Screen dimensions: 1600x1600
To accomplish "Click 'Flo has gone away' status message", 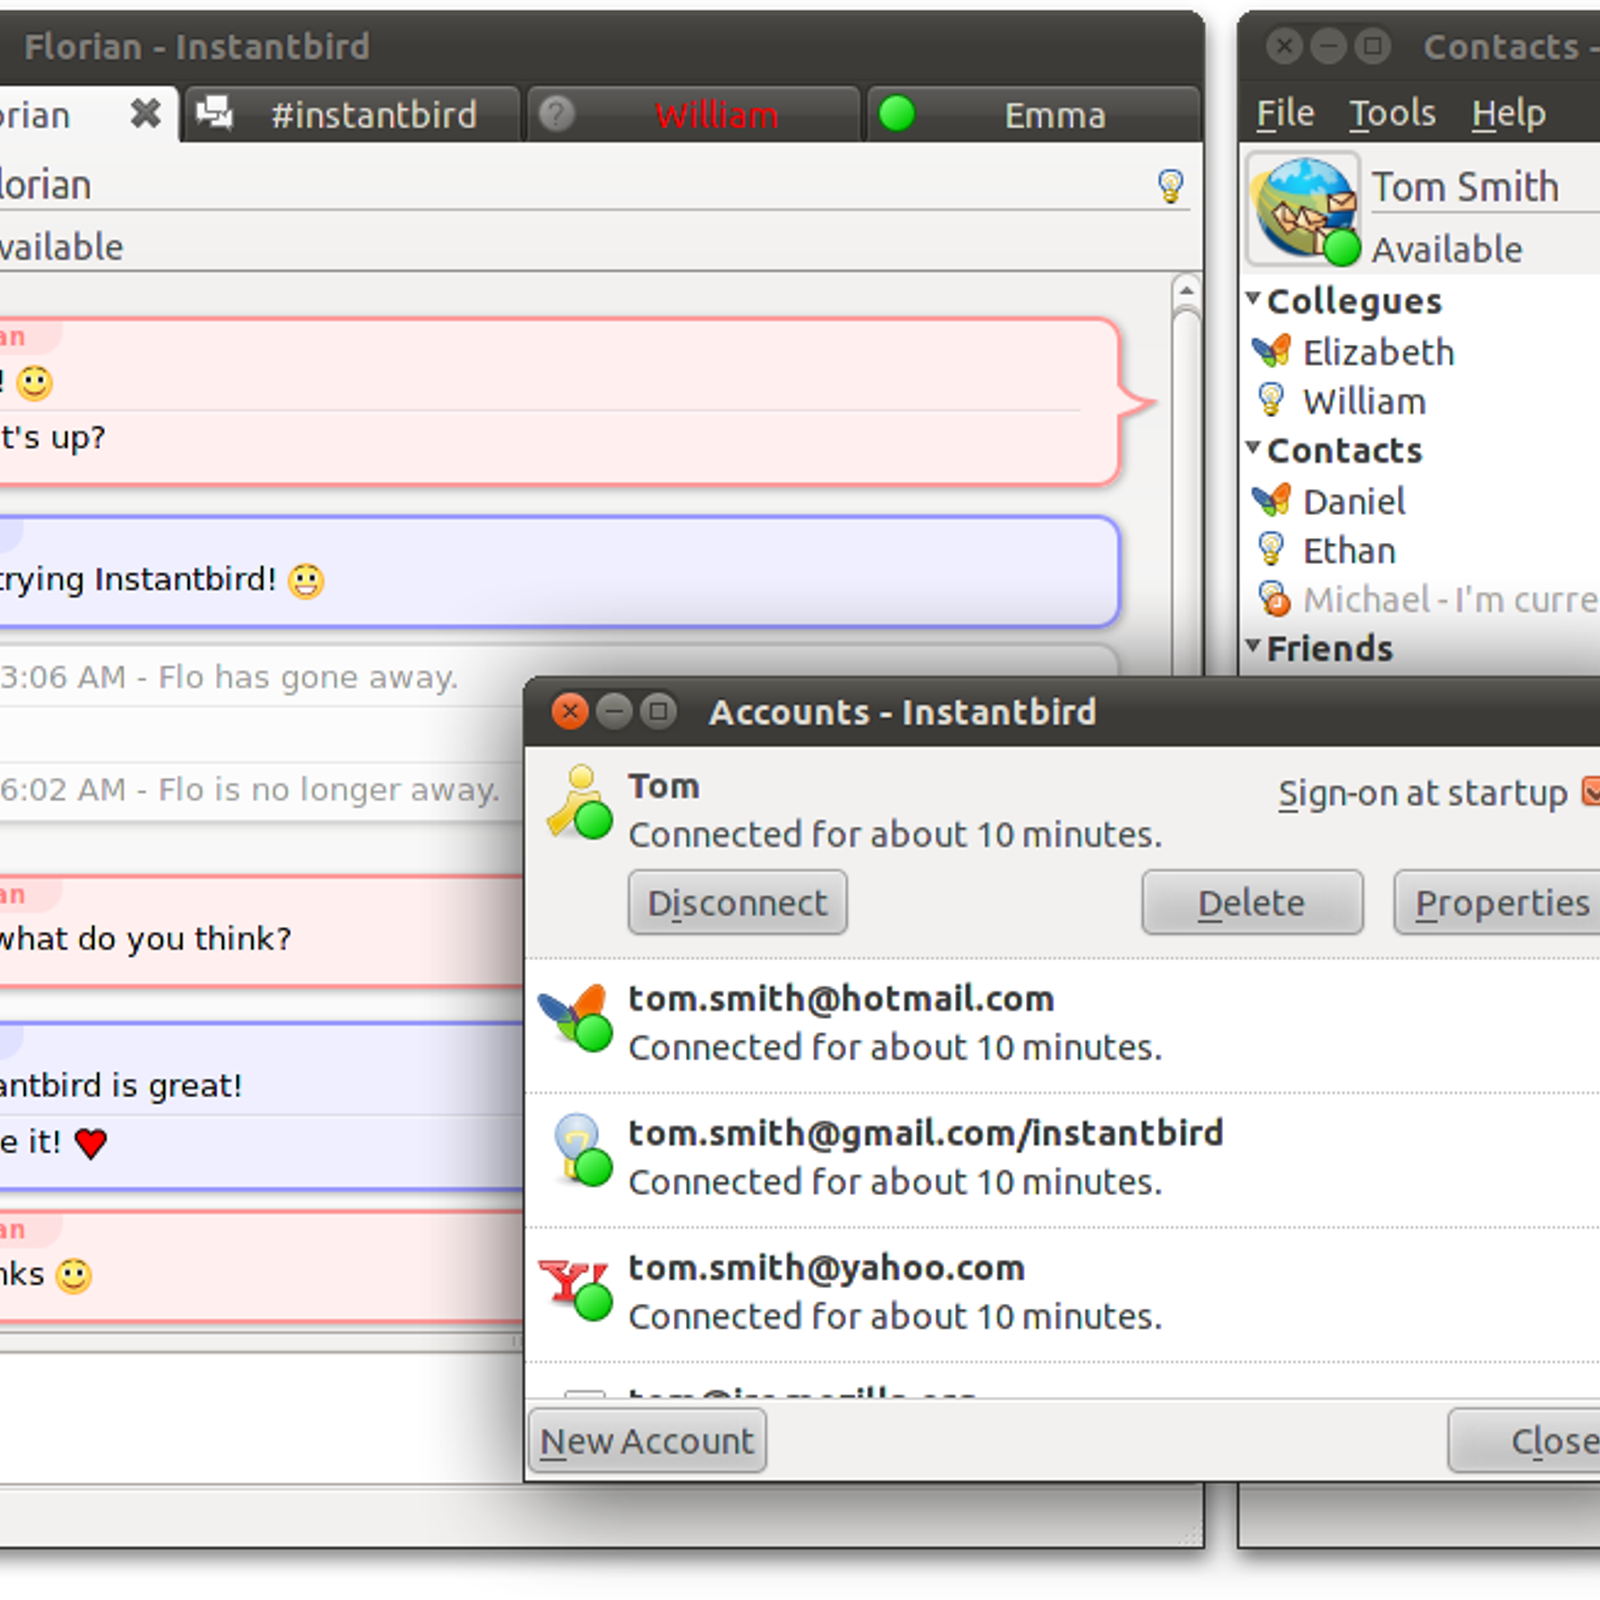I will point(229,677).
